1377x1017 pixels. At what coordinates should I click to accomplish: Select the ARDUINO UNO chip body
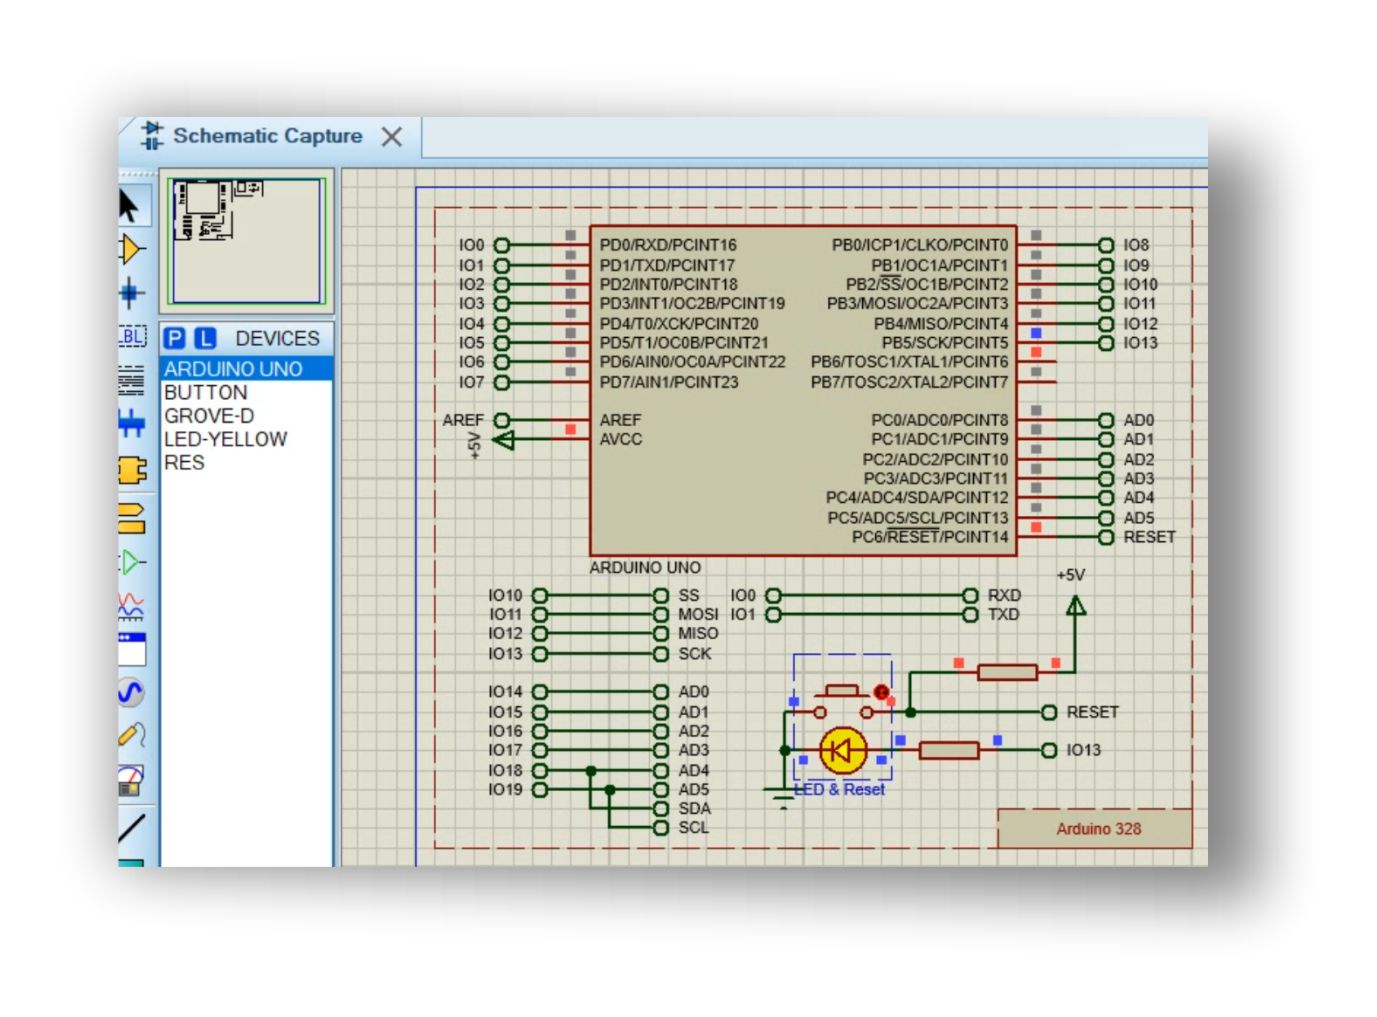(803, 390)
